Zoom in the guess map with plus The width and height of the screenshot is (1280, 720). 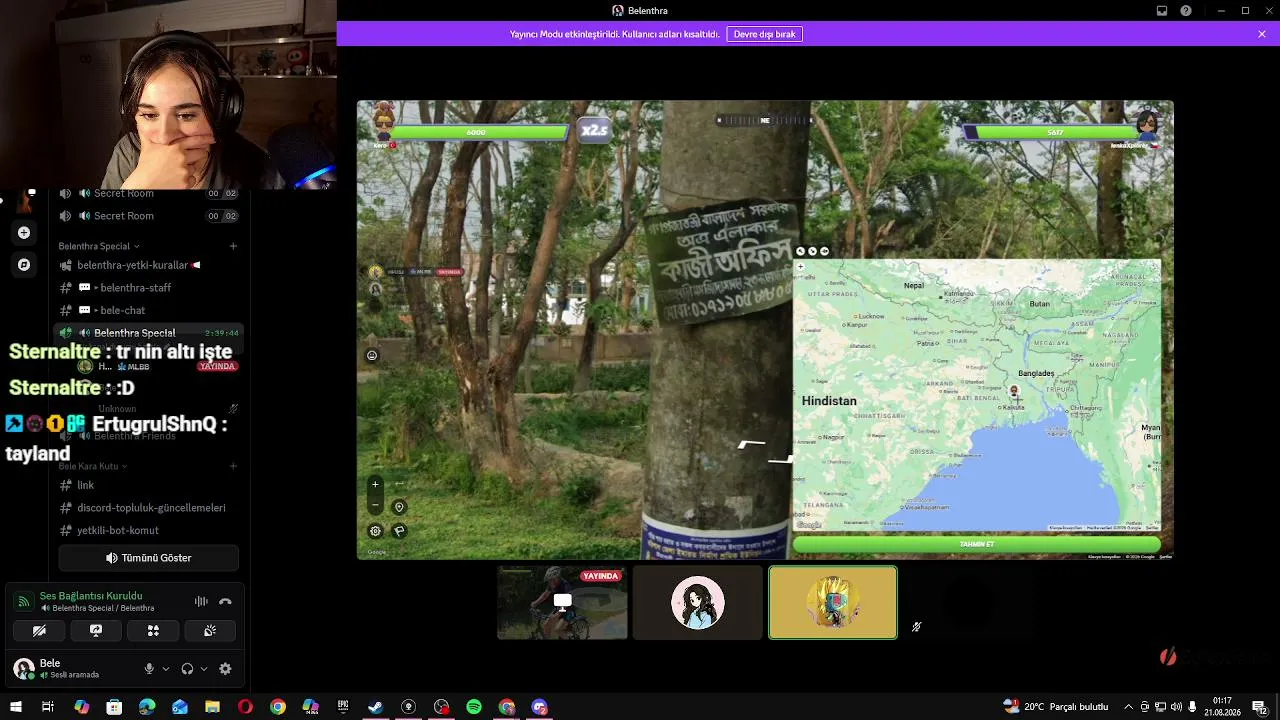point(800,267)
